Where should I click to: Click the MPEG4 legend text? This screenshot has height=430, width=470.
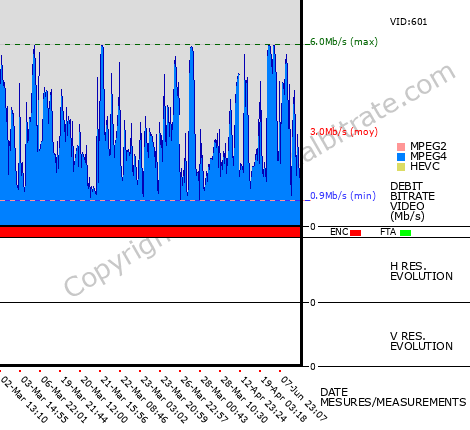428,156
